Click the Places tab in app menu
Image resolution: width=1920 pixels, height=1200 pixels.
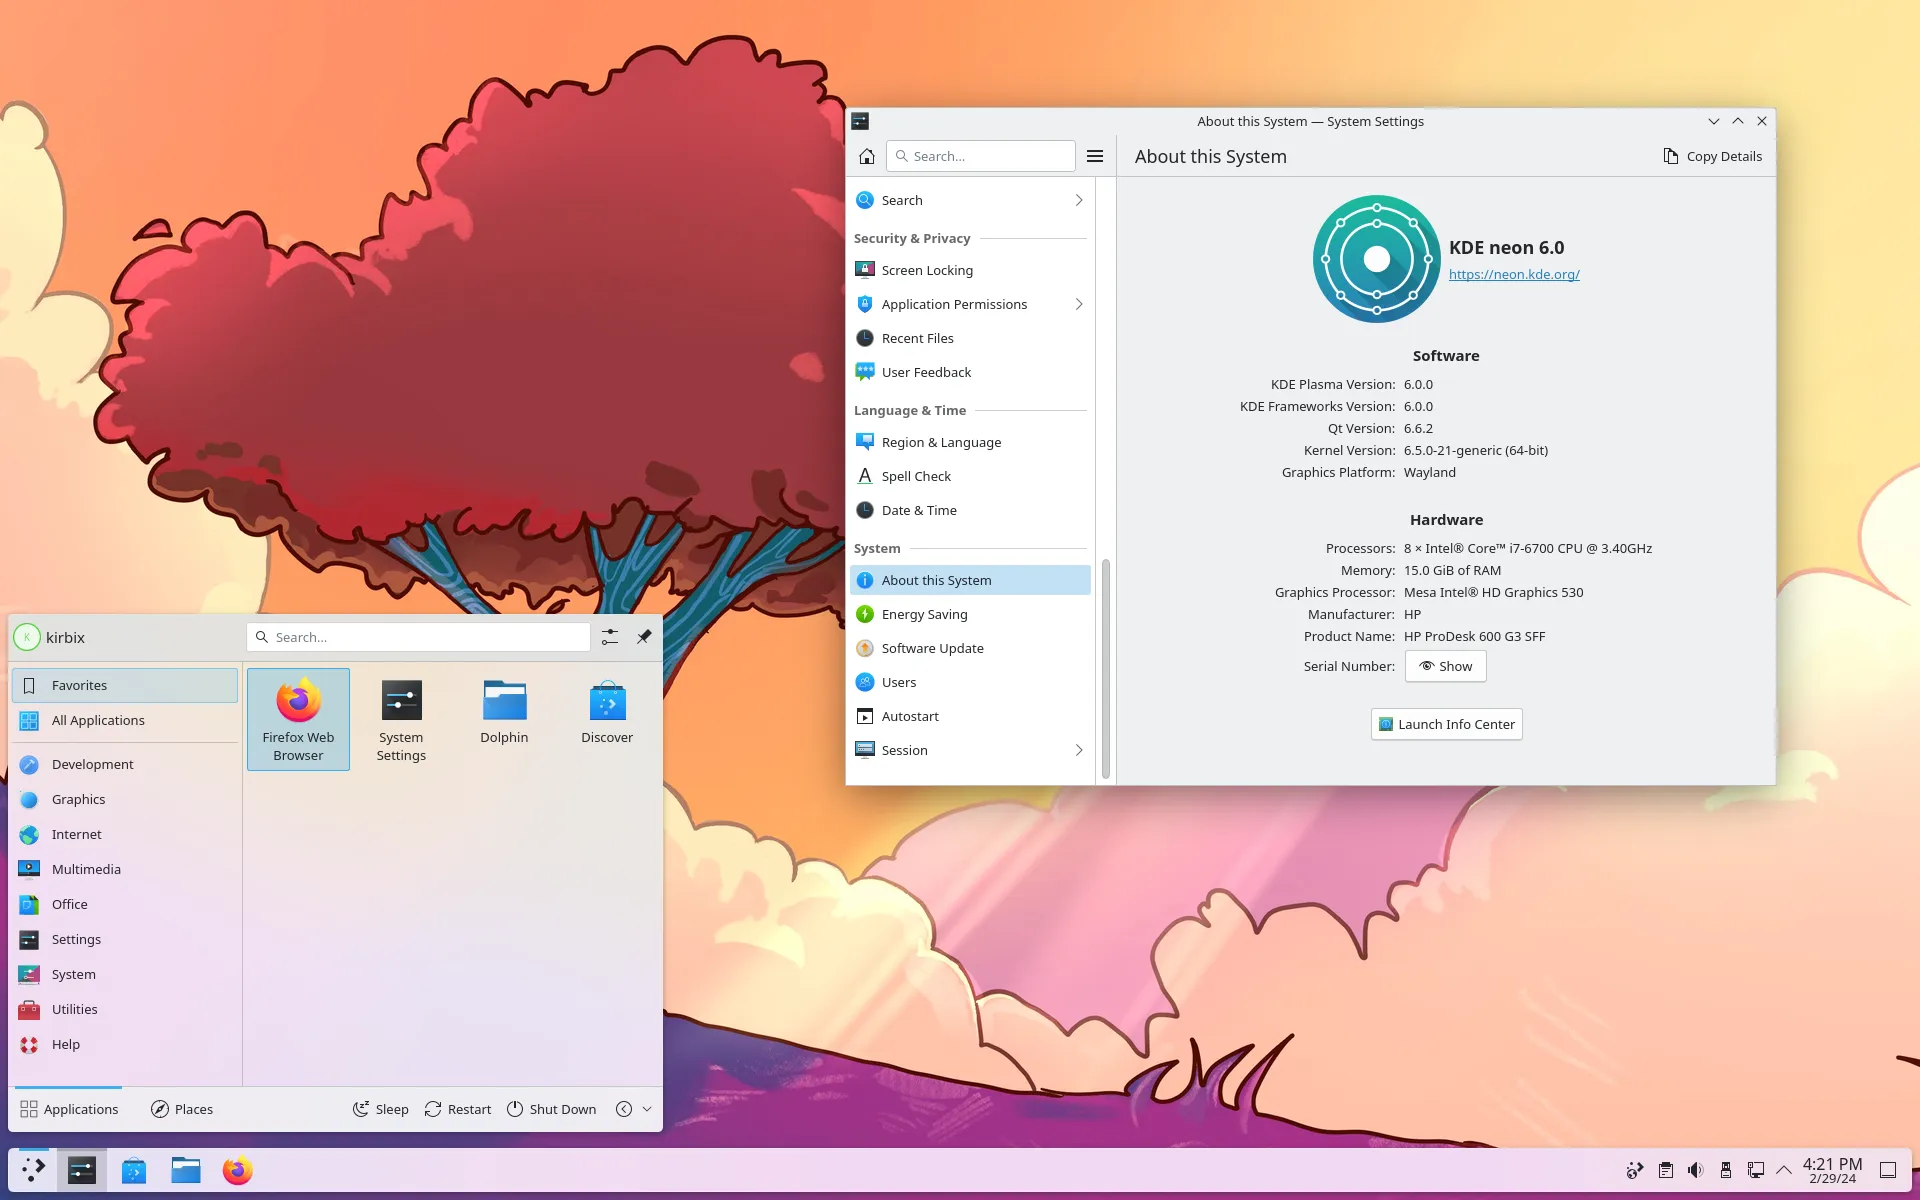click(180, 1109)
